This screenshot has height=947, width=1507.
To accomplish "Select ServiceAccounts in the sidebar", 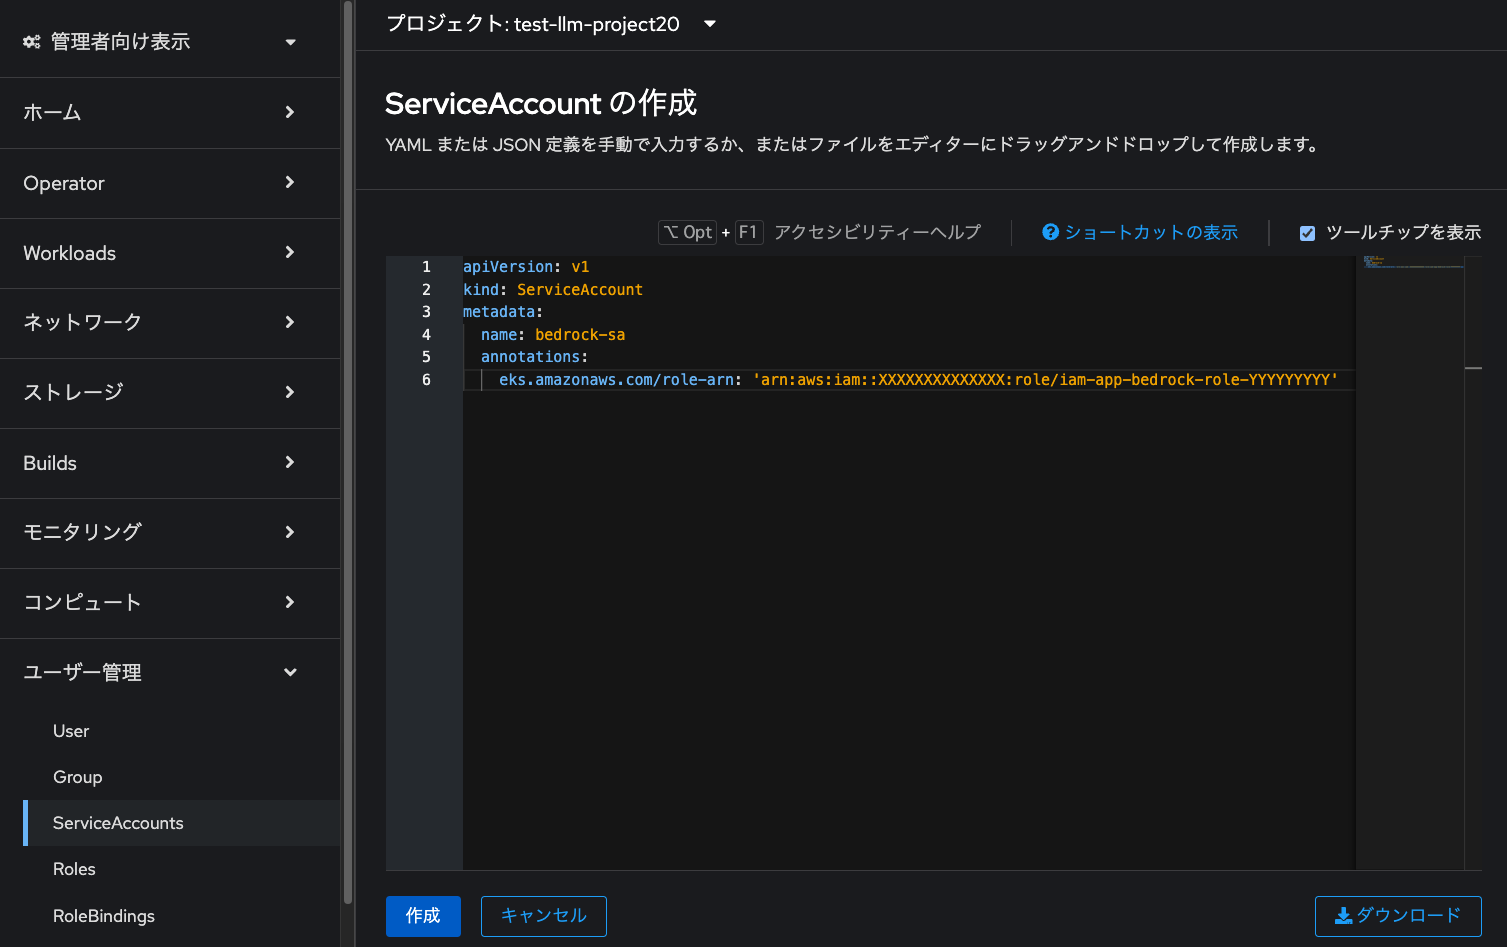I will click(181, 823).
